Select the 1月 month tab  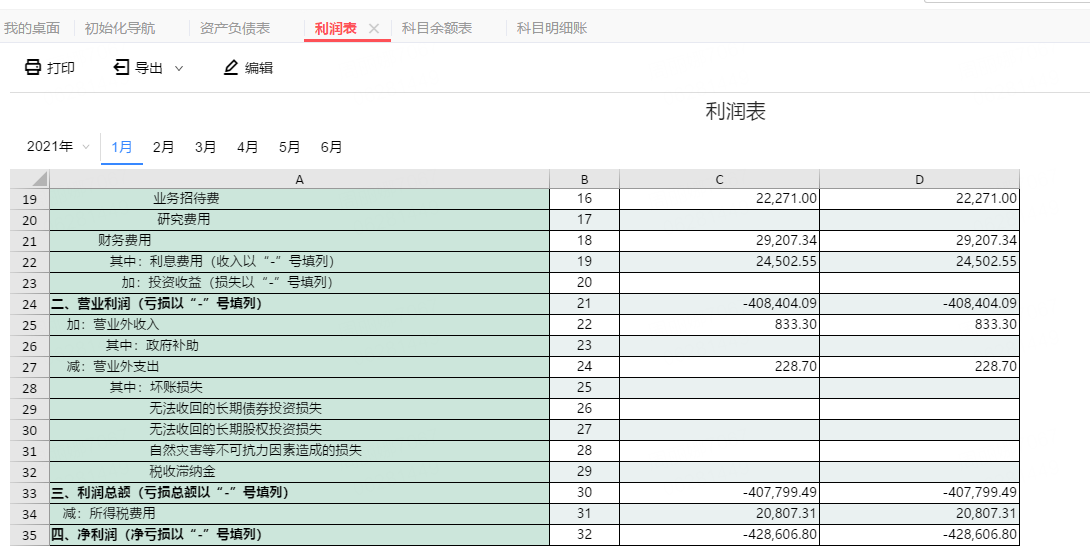pos(122,147)
